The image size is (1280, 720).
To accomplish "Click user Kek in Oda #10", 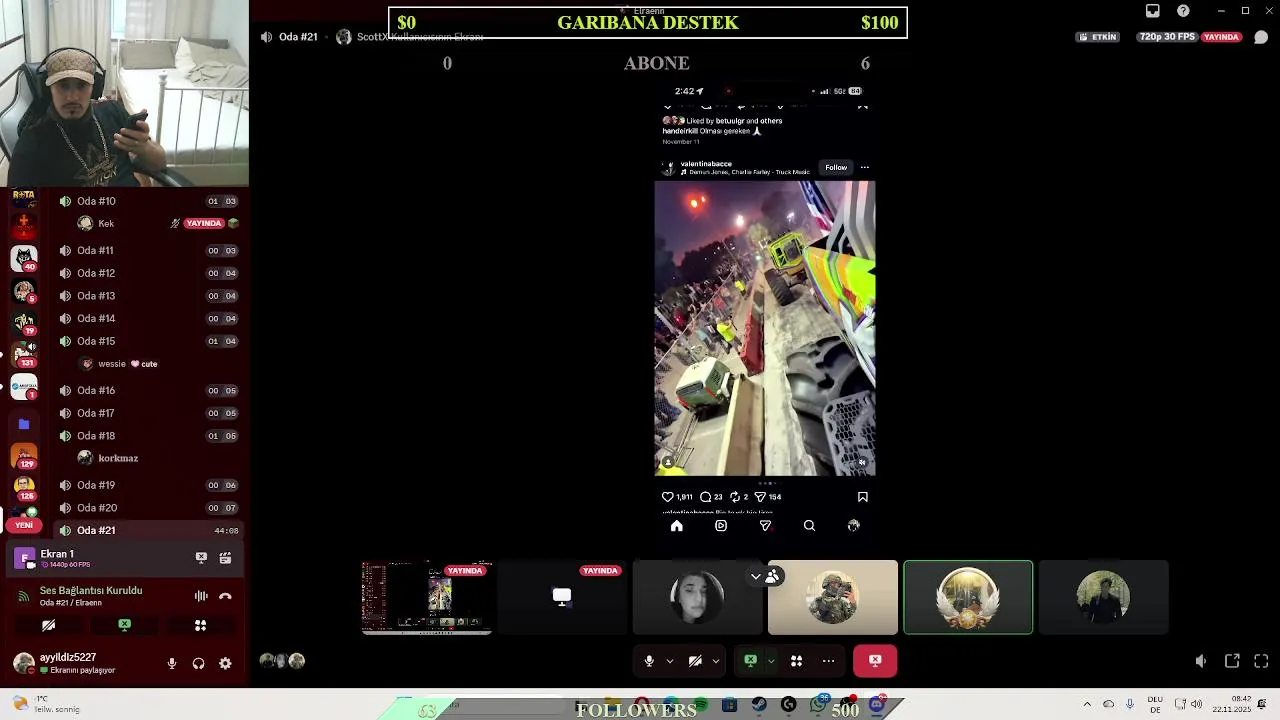I will tap(106, 223).
